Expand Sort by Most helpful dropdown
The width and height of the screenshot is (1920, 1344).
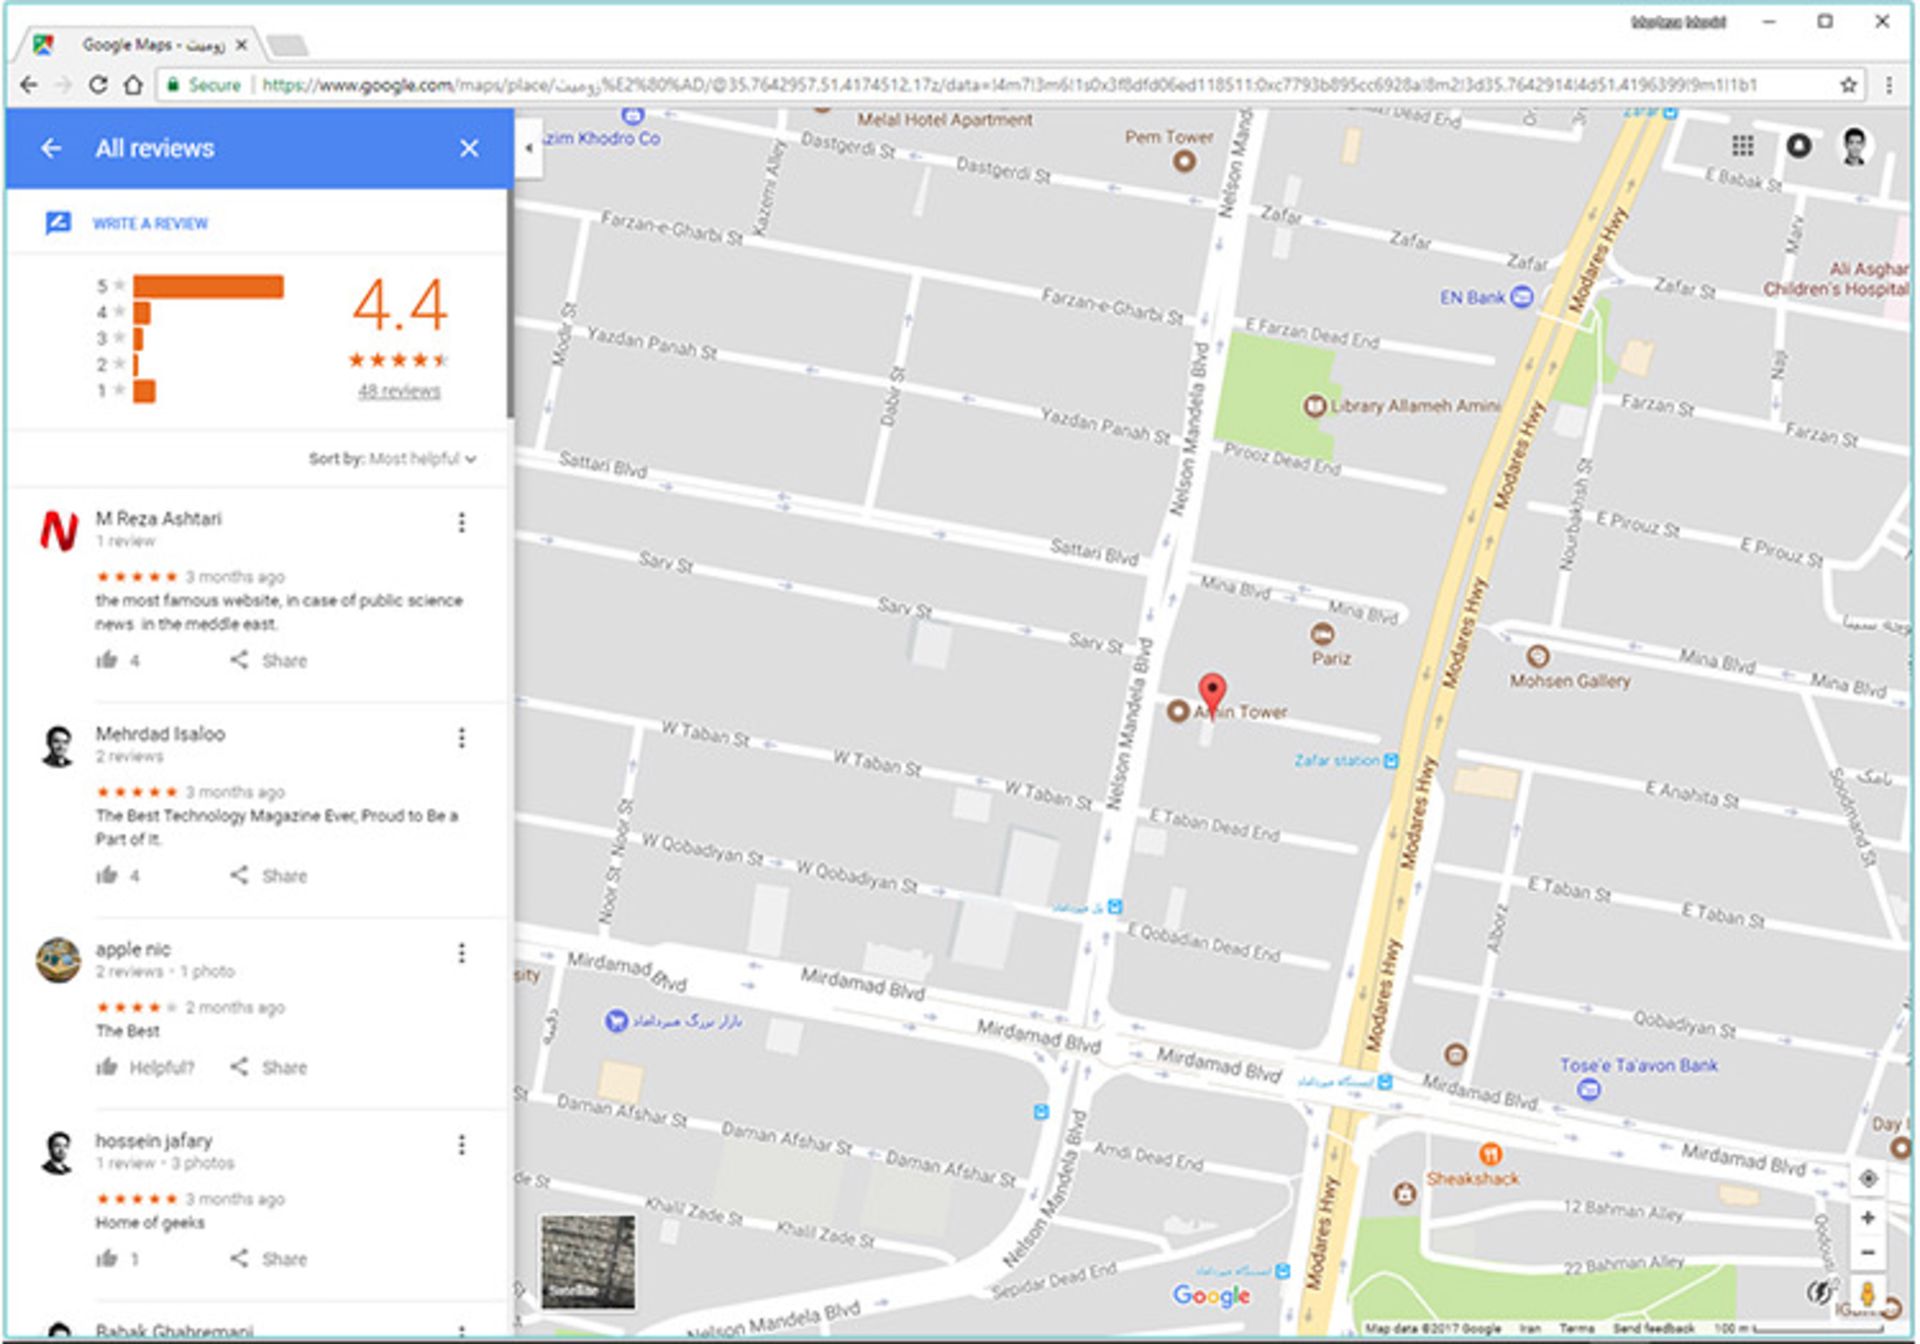tap(393, 459)
